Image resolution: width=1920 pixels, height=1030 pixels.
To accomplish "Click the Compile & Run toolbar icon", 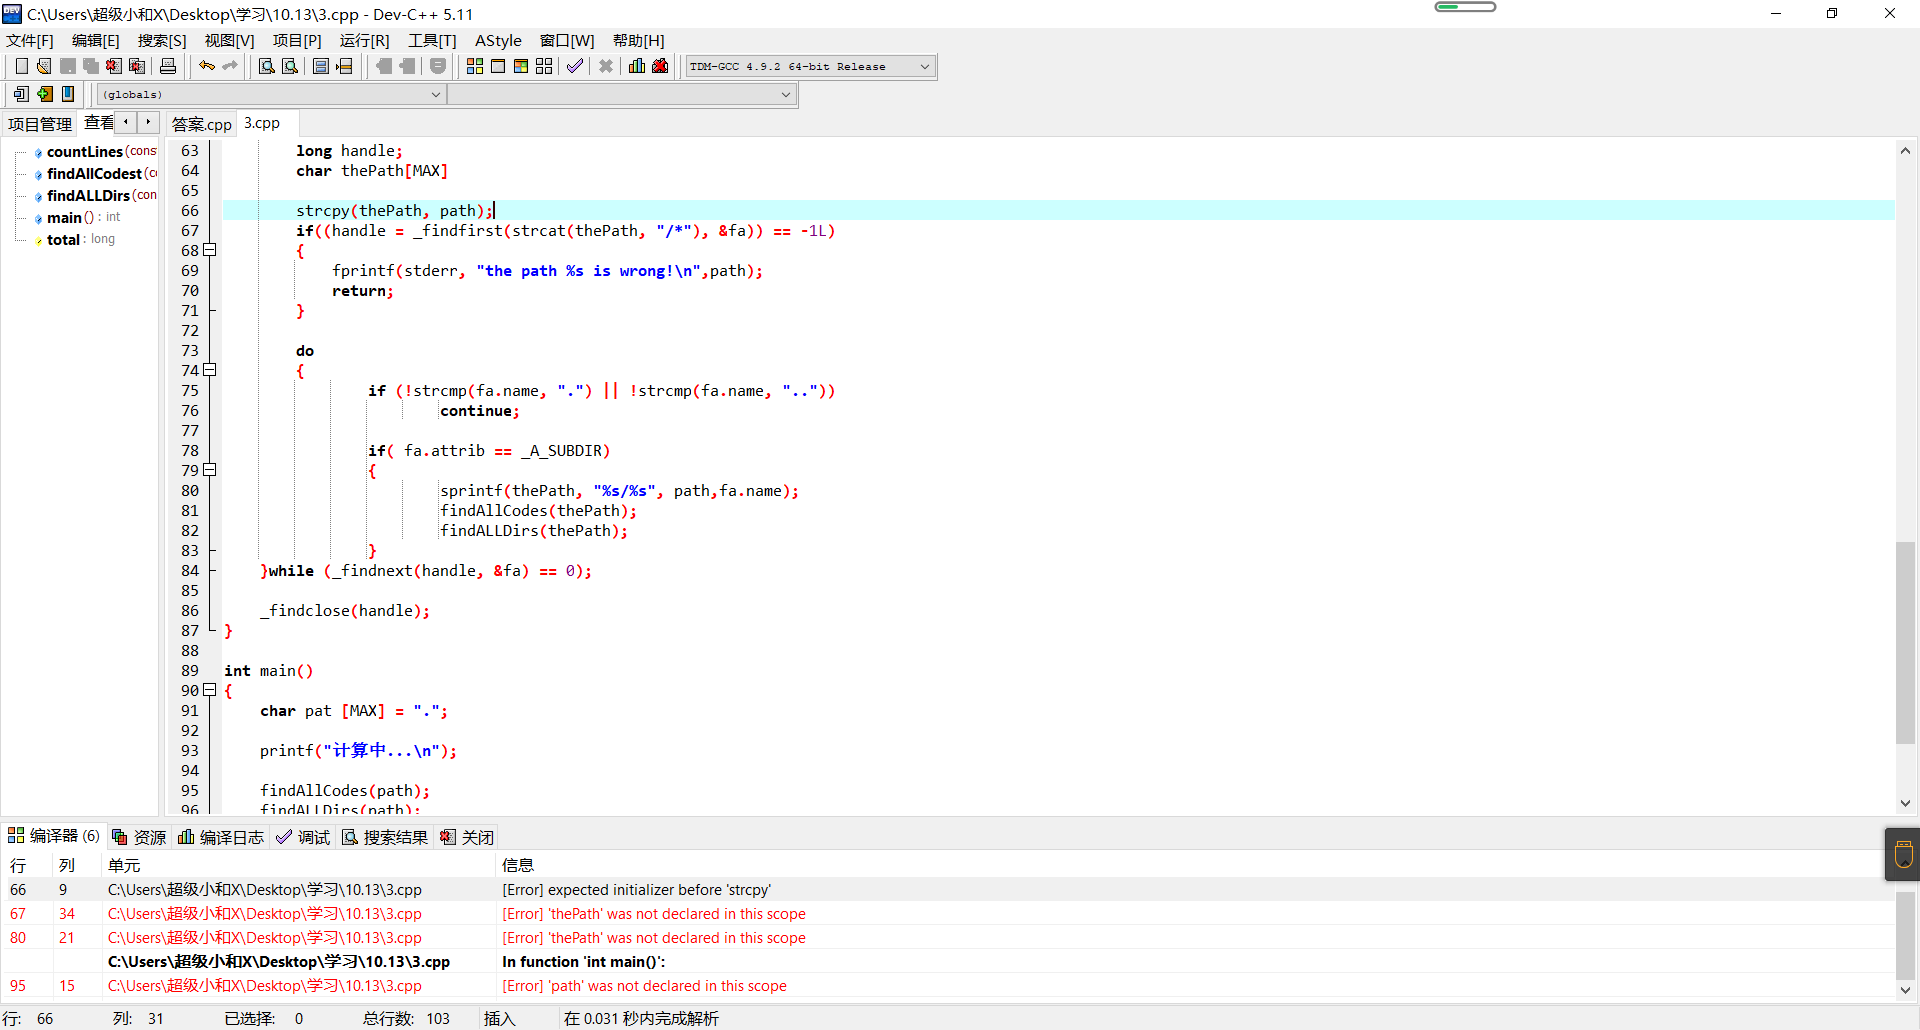I will (x=521, y=66).
